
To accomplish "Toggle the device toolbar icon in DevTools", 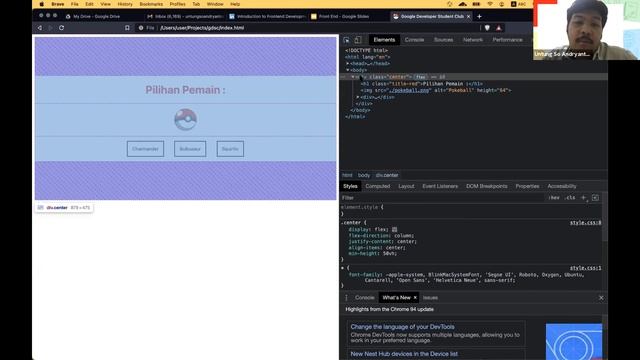I will (358, 40).
